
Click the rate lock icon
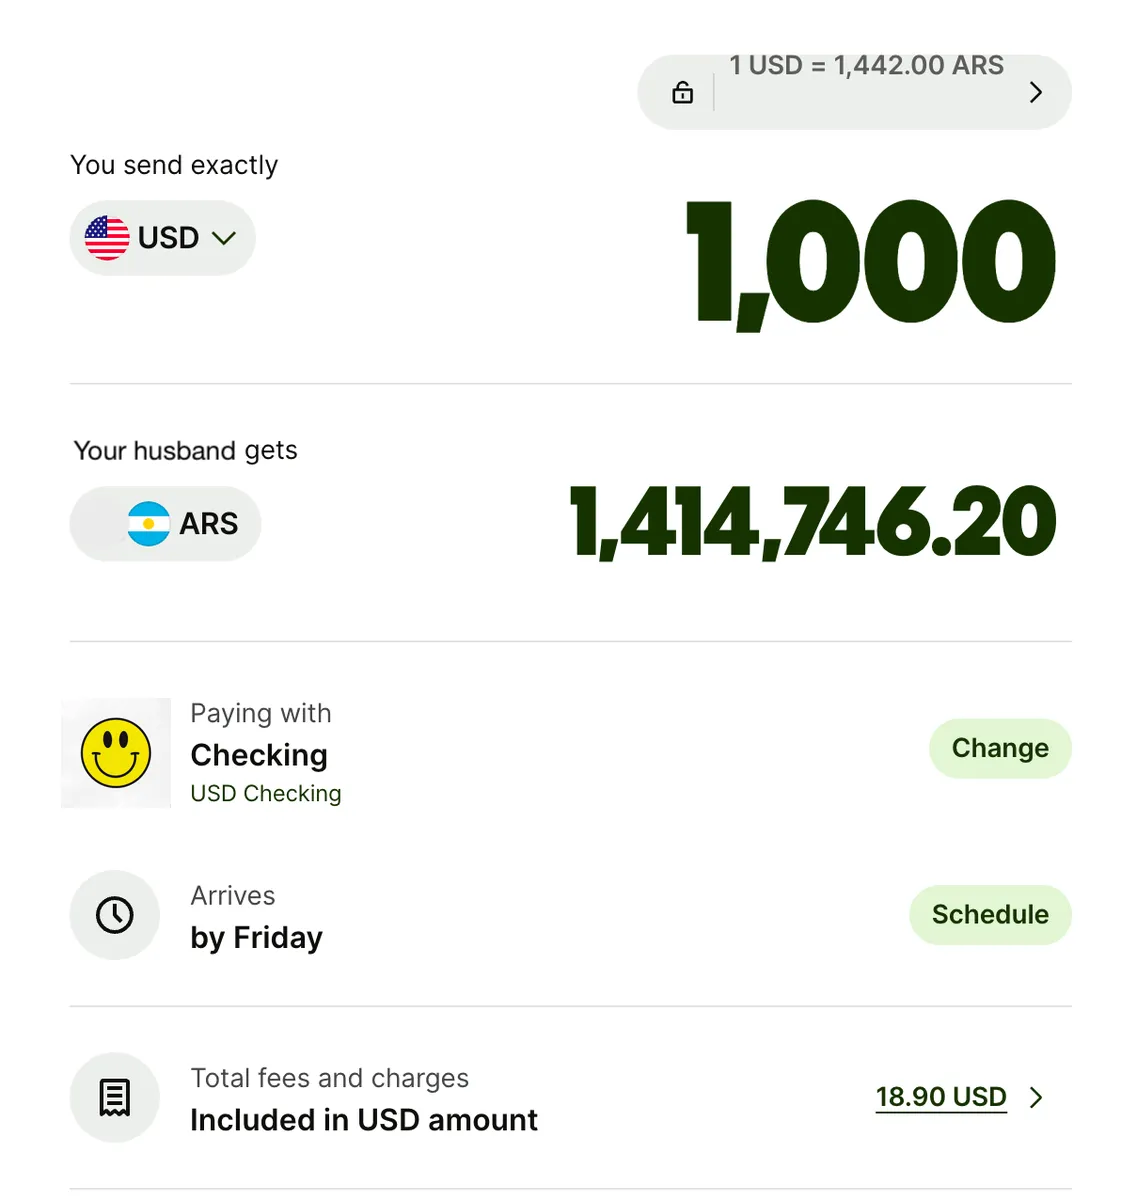683,93
